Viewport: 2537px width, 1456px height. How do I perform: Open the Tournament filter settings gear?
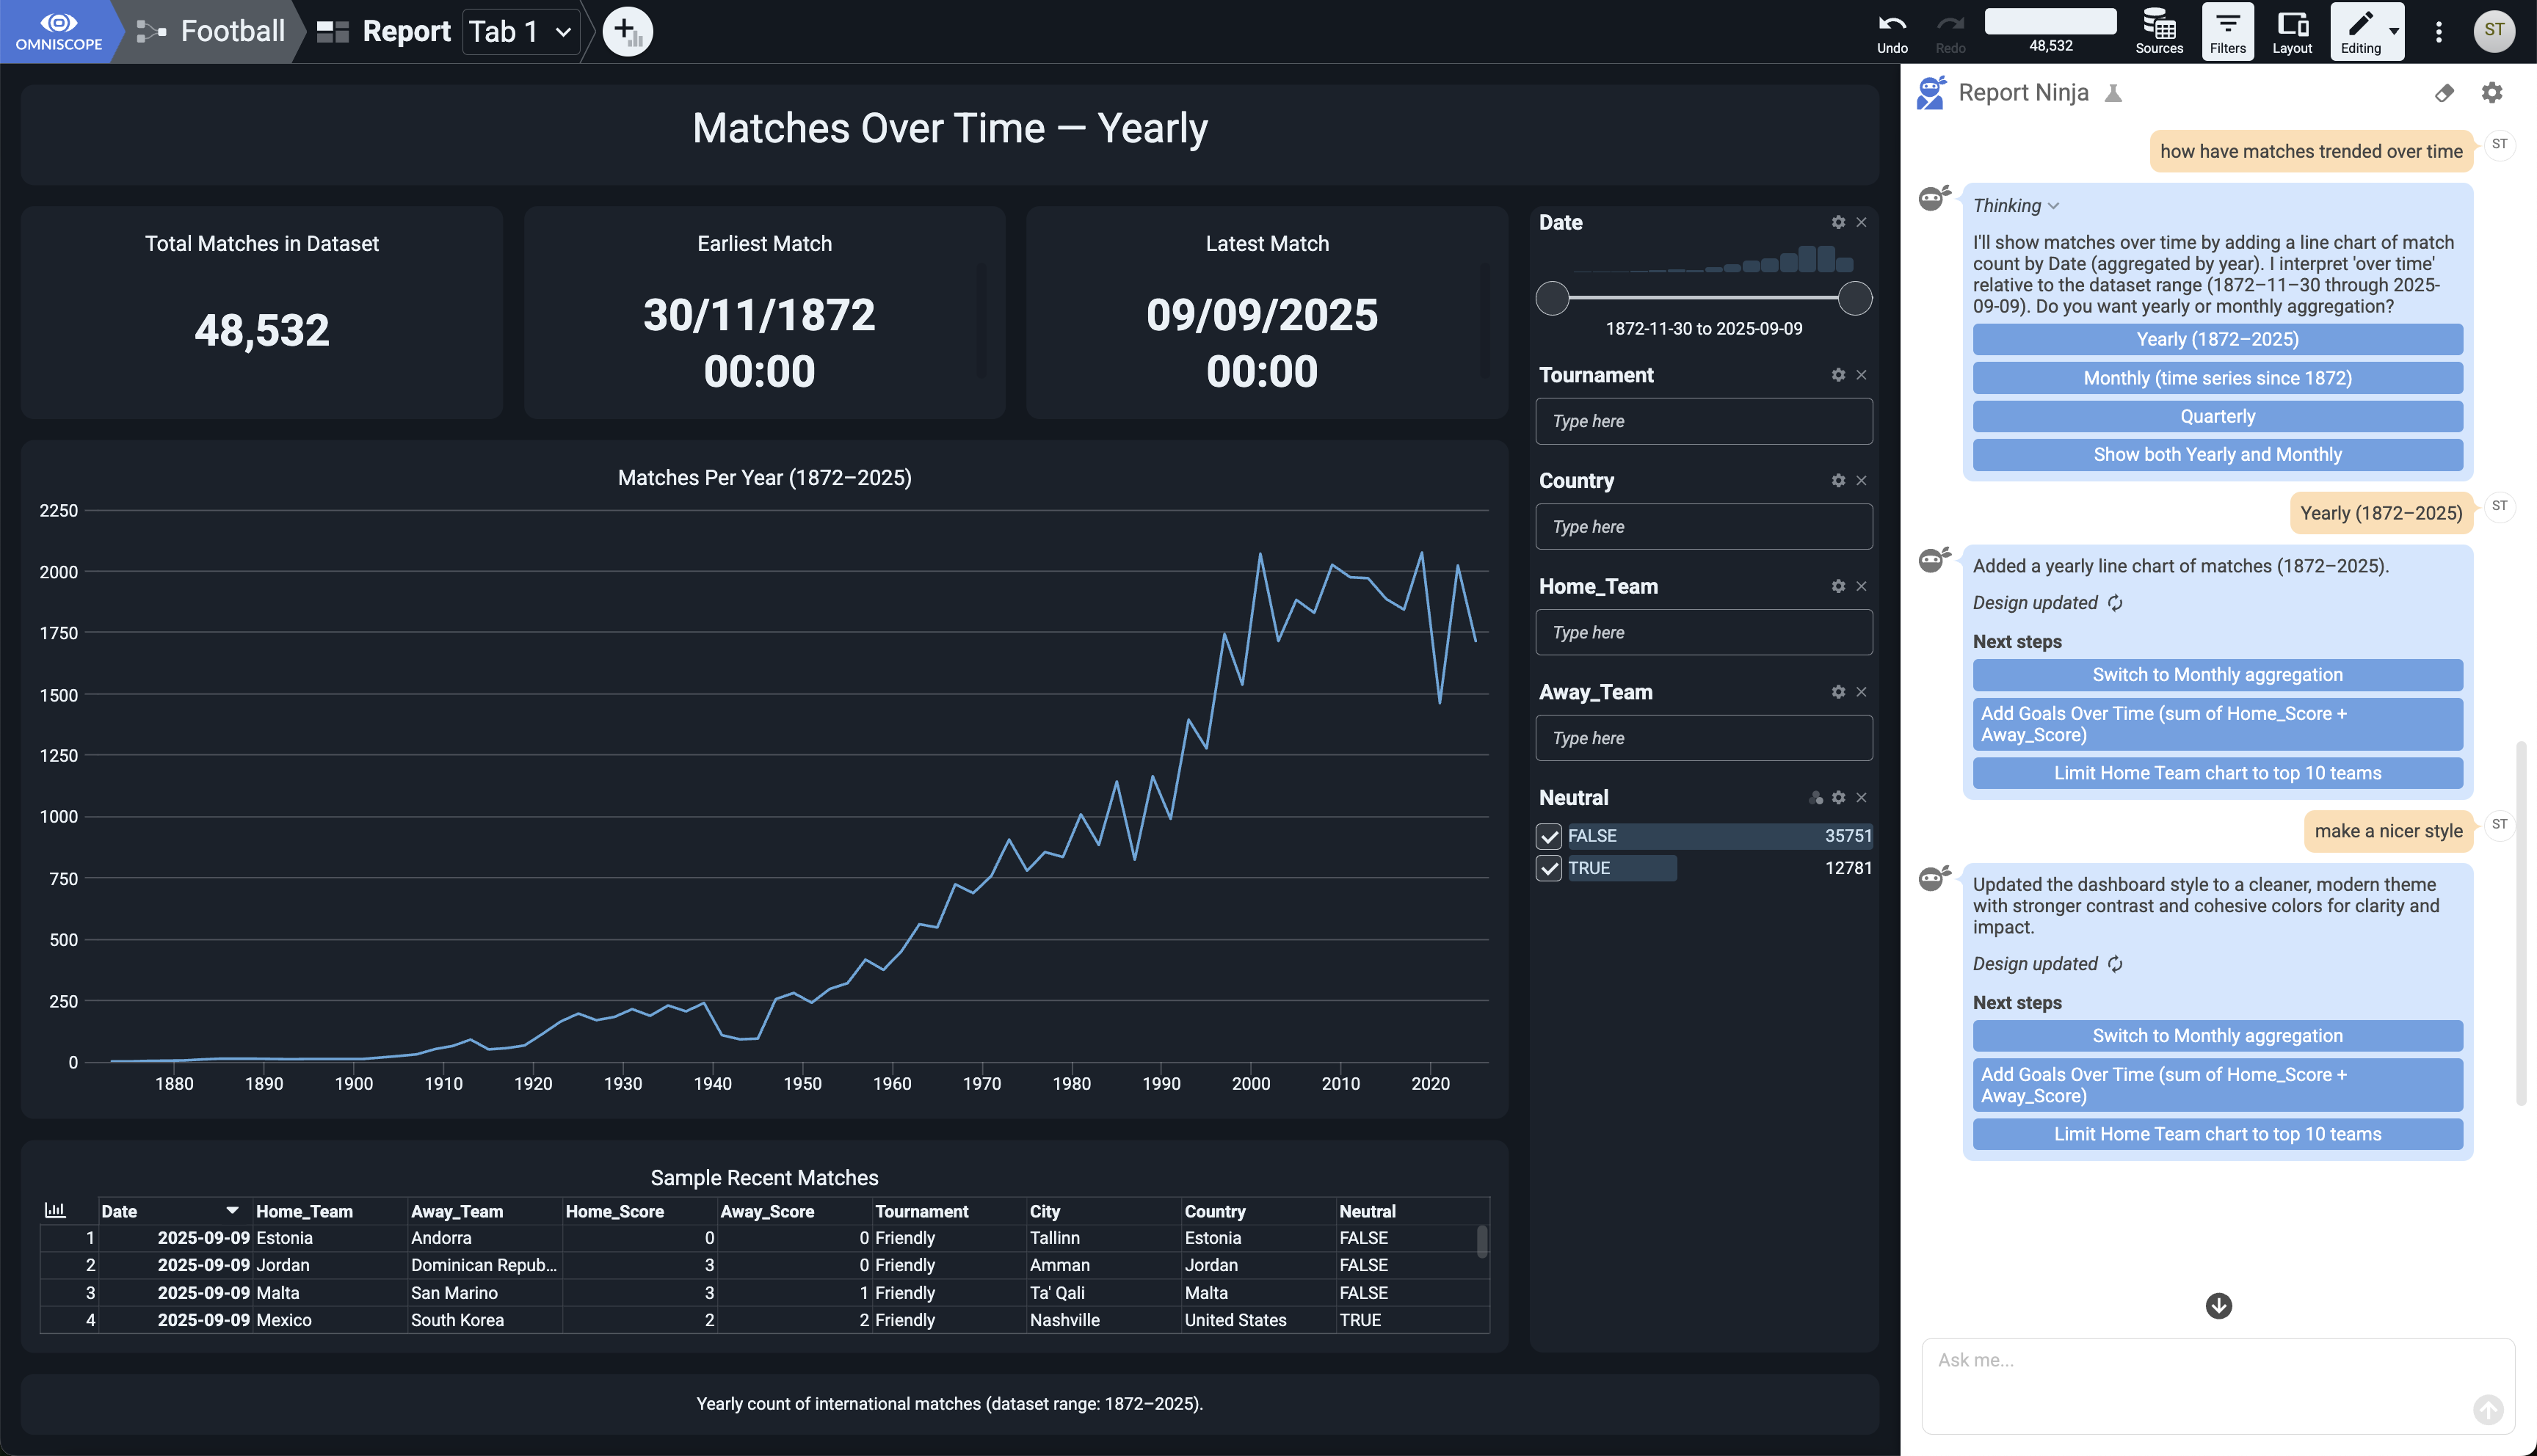click(1837, 375)
